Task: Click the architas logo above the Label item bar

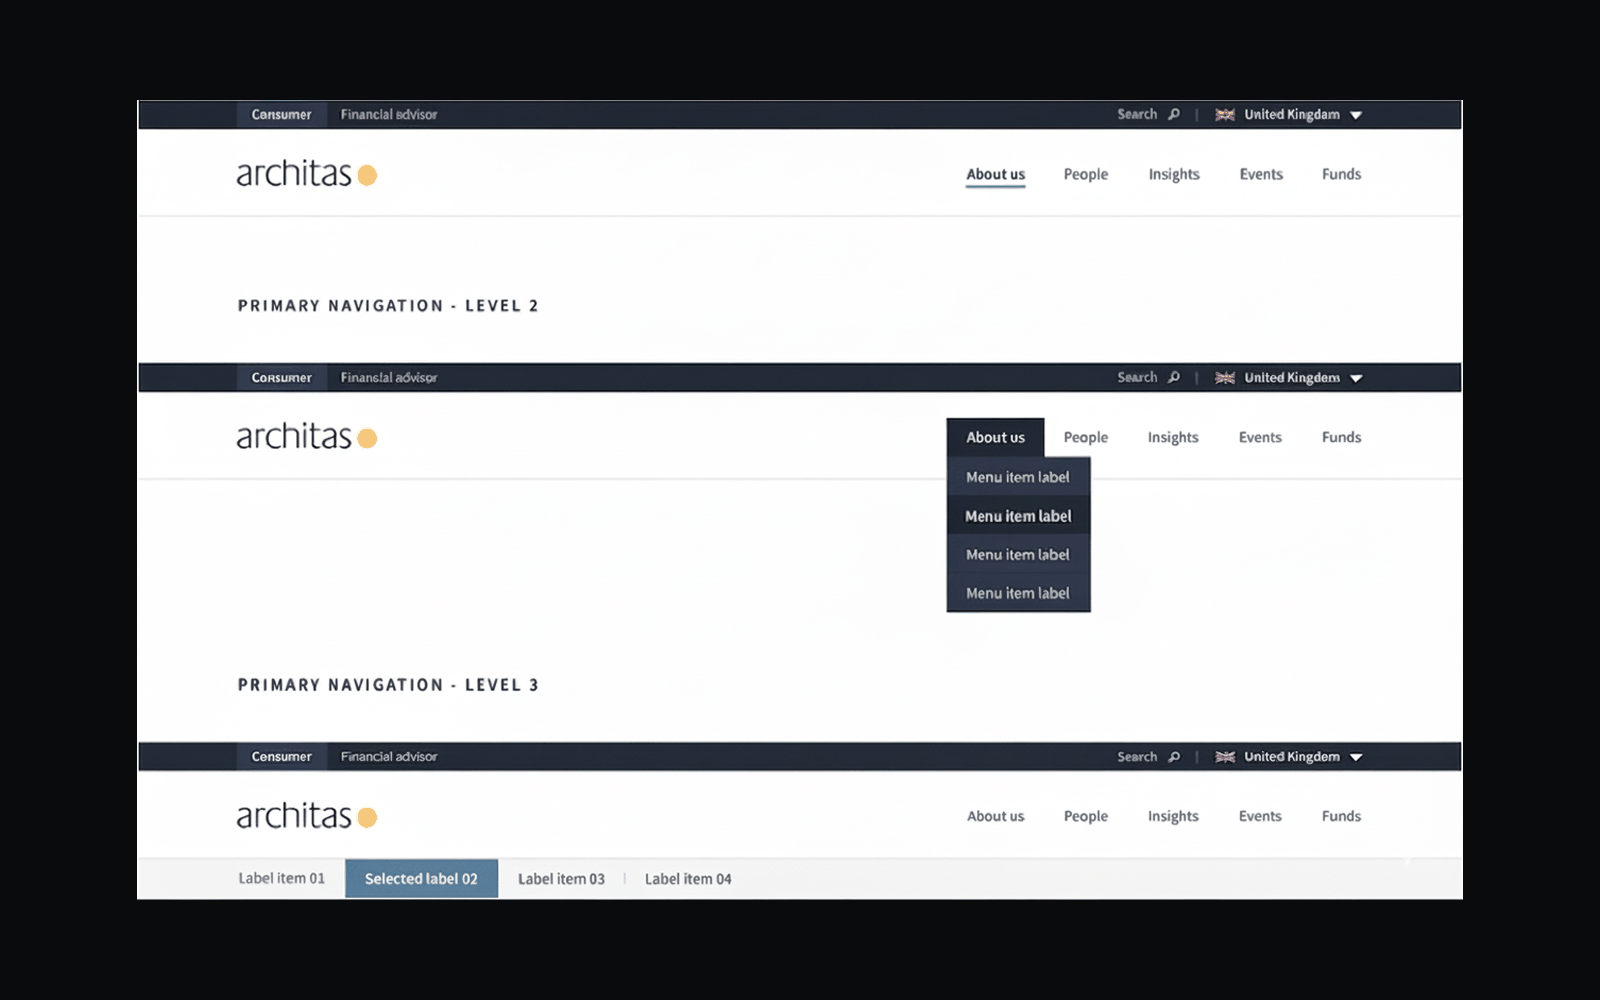Action: (306, 816)
